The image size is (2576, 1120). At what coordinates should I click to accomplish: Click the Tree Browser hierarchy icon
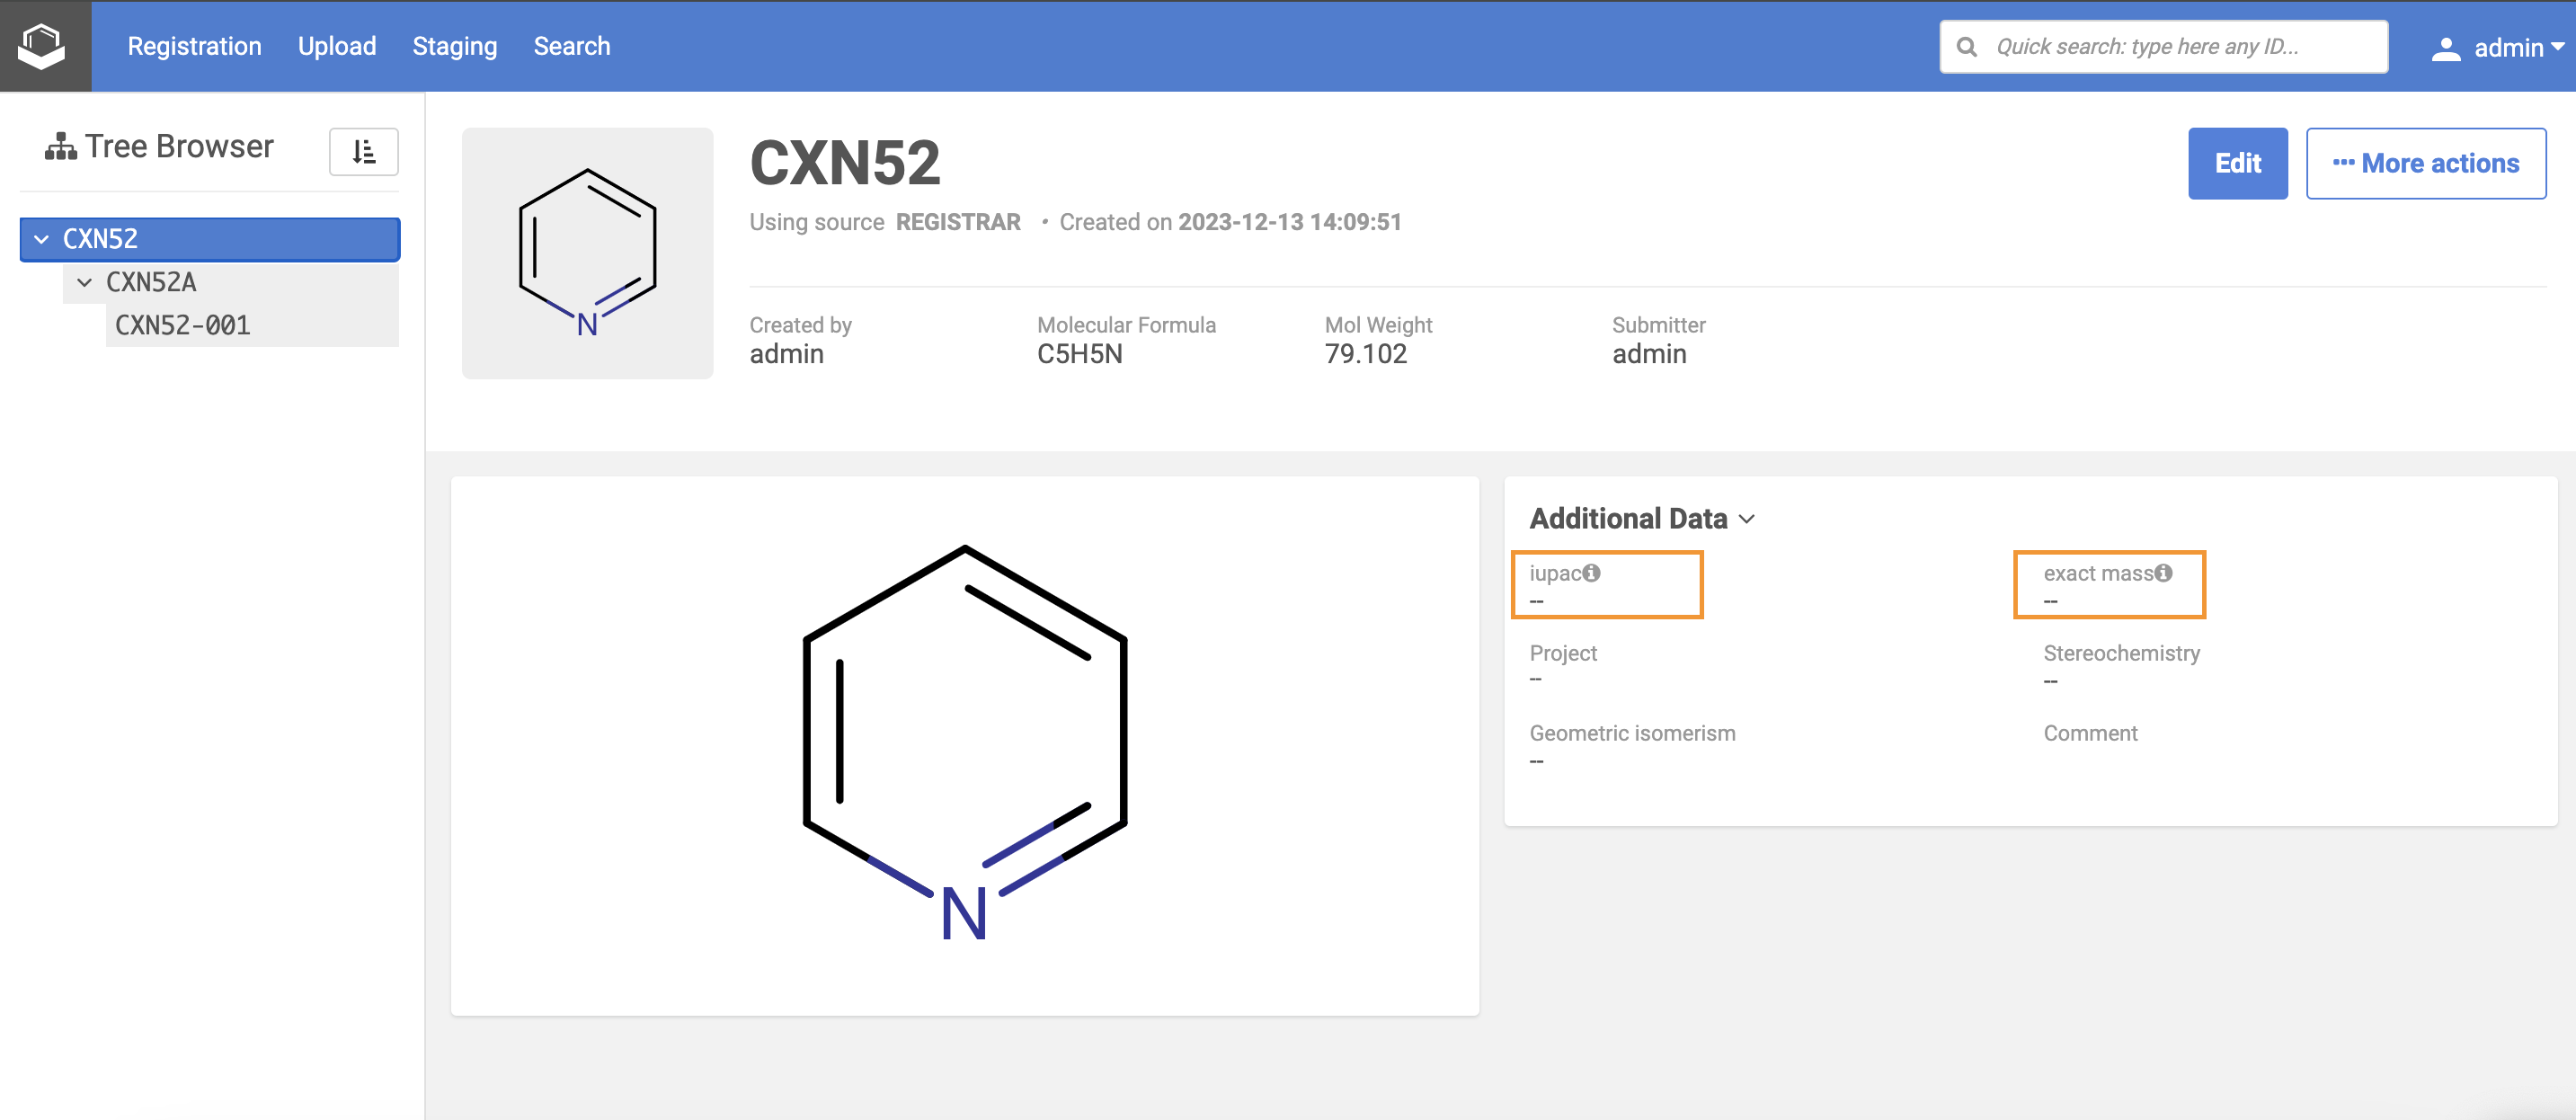coord(60,147)
